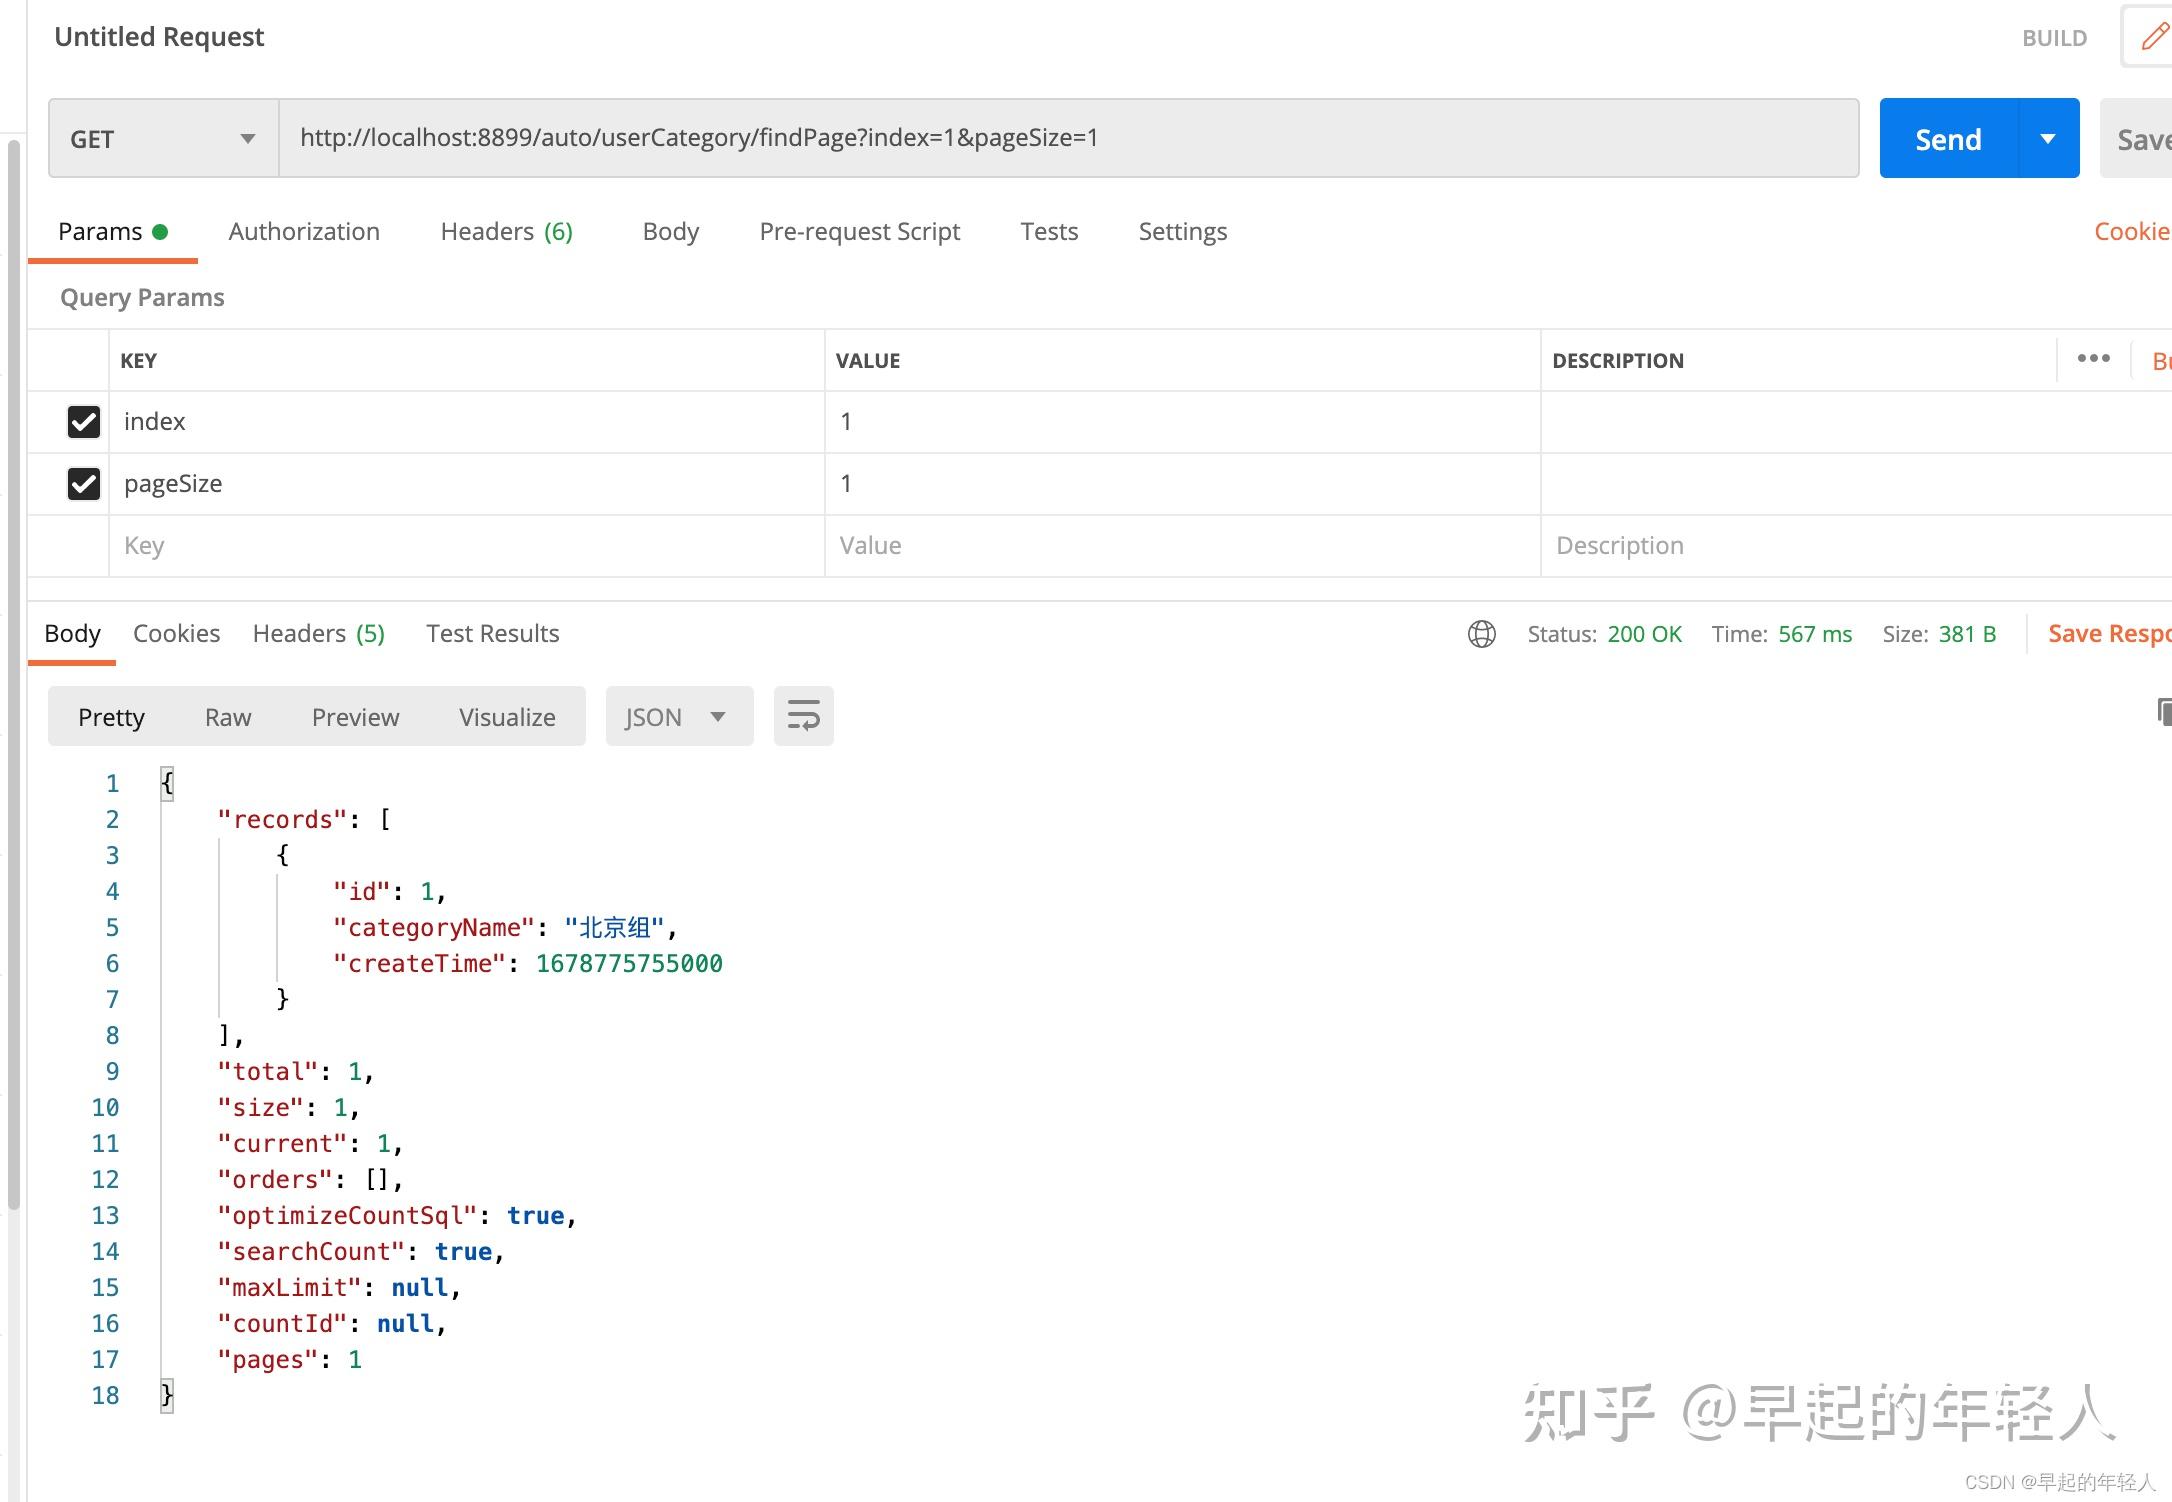Click the "total" key on line 9
Image resolution: width=2172 pixels, height=1502 pixels.
267,1072
